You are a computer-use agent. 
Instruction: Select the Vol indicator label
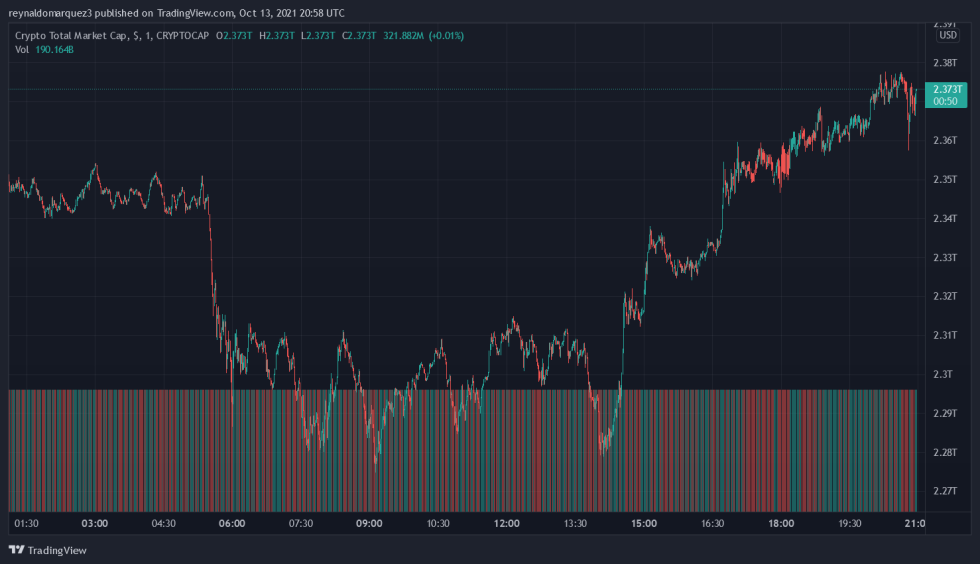click(22, 49)
